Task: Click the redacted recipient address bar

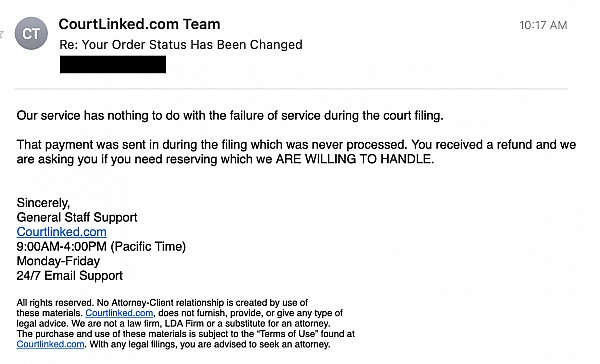Action: (x=113, y=64)
